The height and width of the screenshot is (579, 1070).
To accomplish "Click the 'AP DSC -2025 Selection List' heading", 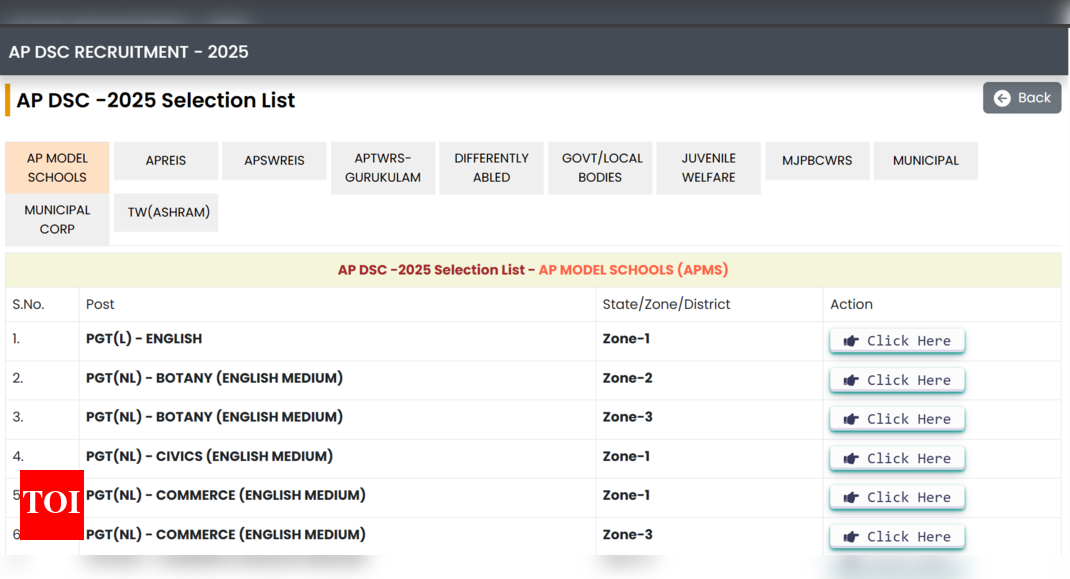I will coord(156,100).
